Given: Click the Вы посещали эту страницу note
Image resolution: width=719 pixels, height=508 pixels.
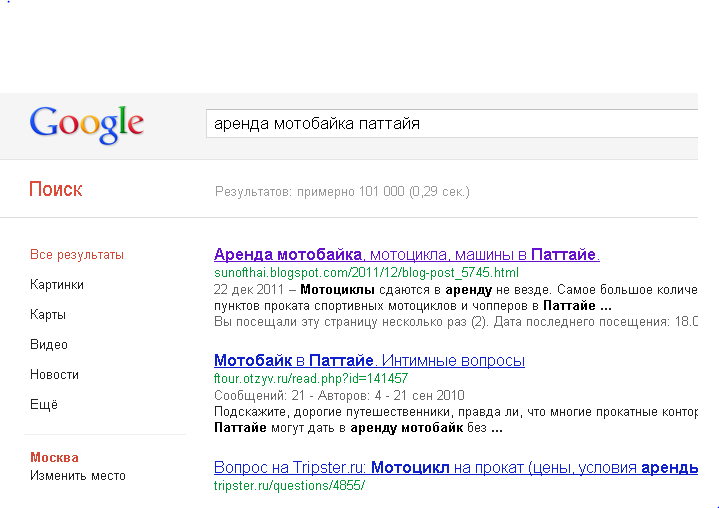Looking at the screenshot, I should tap(456, 321).
